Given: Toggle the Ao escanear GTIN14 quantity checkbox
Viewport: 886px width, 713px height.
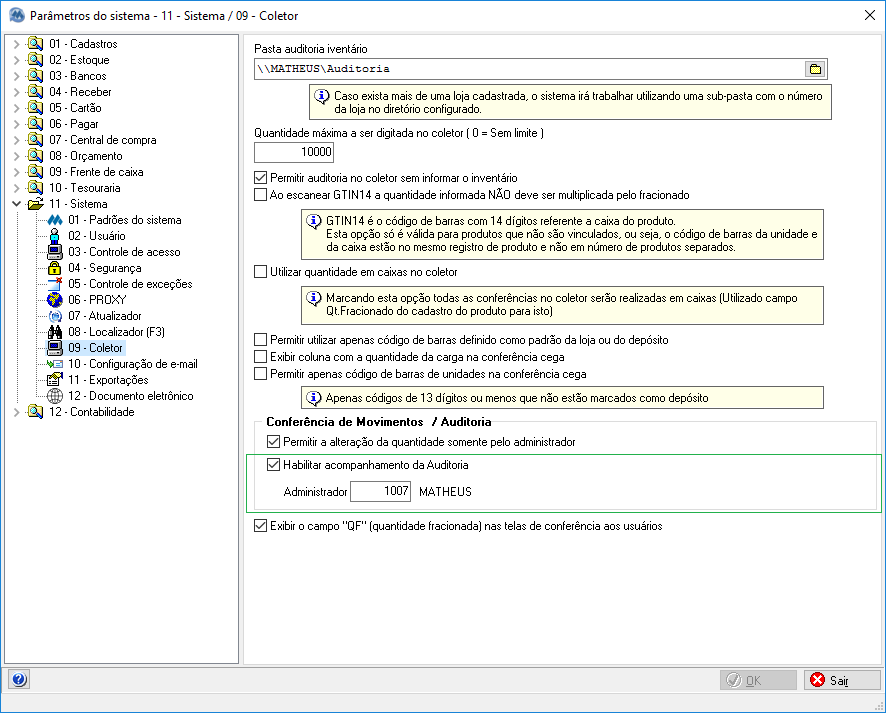Looking at the screenshot, I should tap(260, 195).
